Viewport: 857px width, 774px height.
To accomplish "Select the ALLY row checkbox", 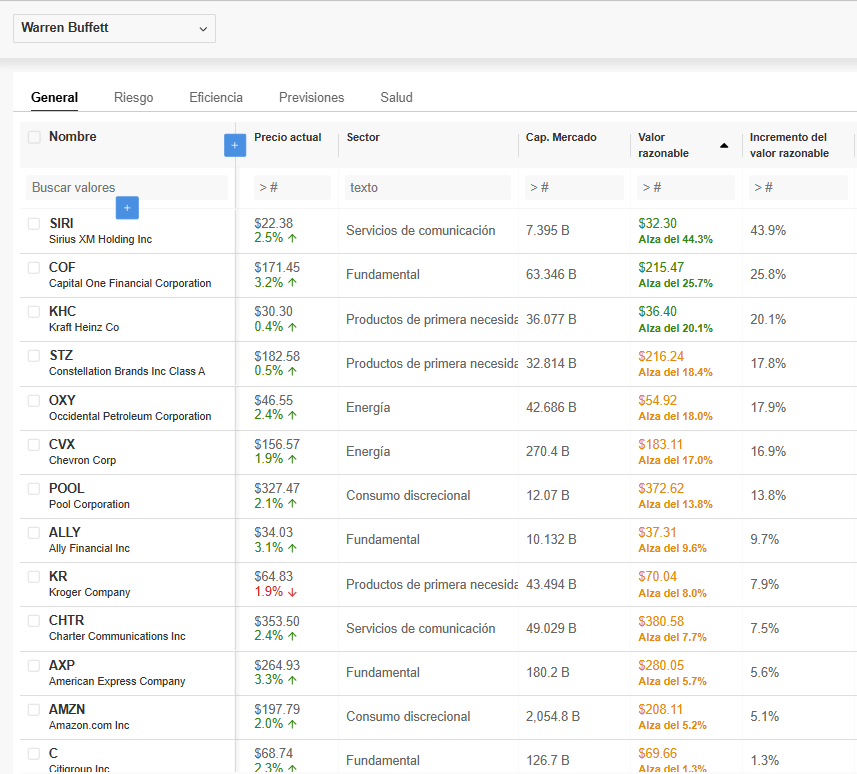I will 34,532.
